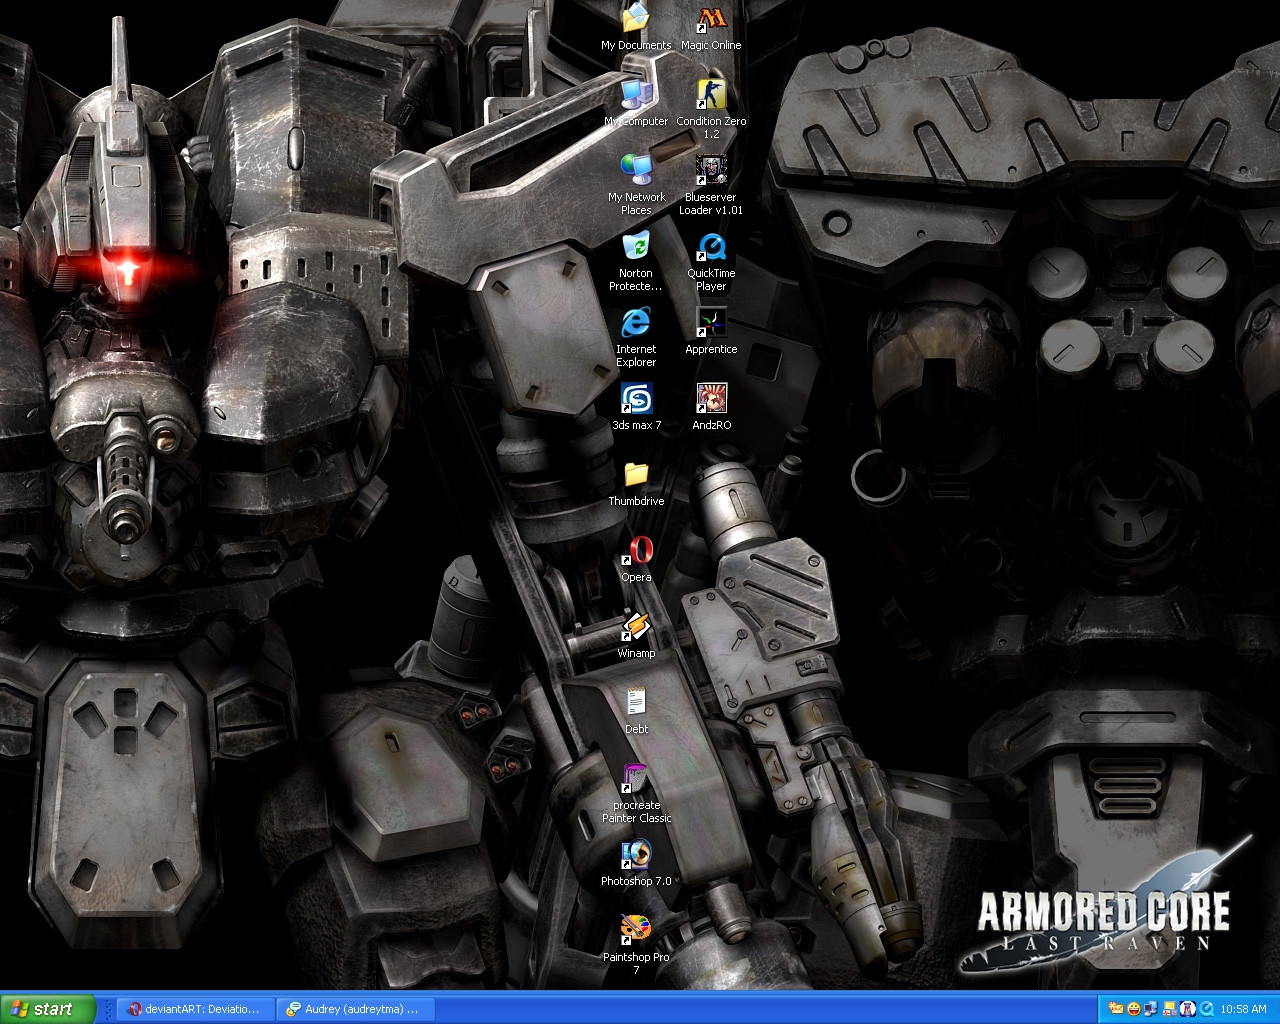
Task: Click the network connection tray icon
Action: pyautogui.click(x=1151, y=1009)
